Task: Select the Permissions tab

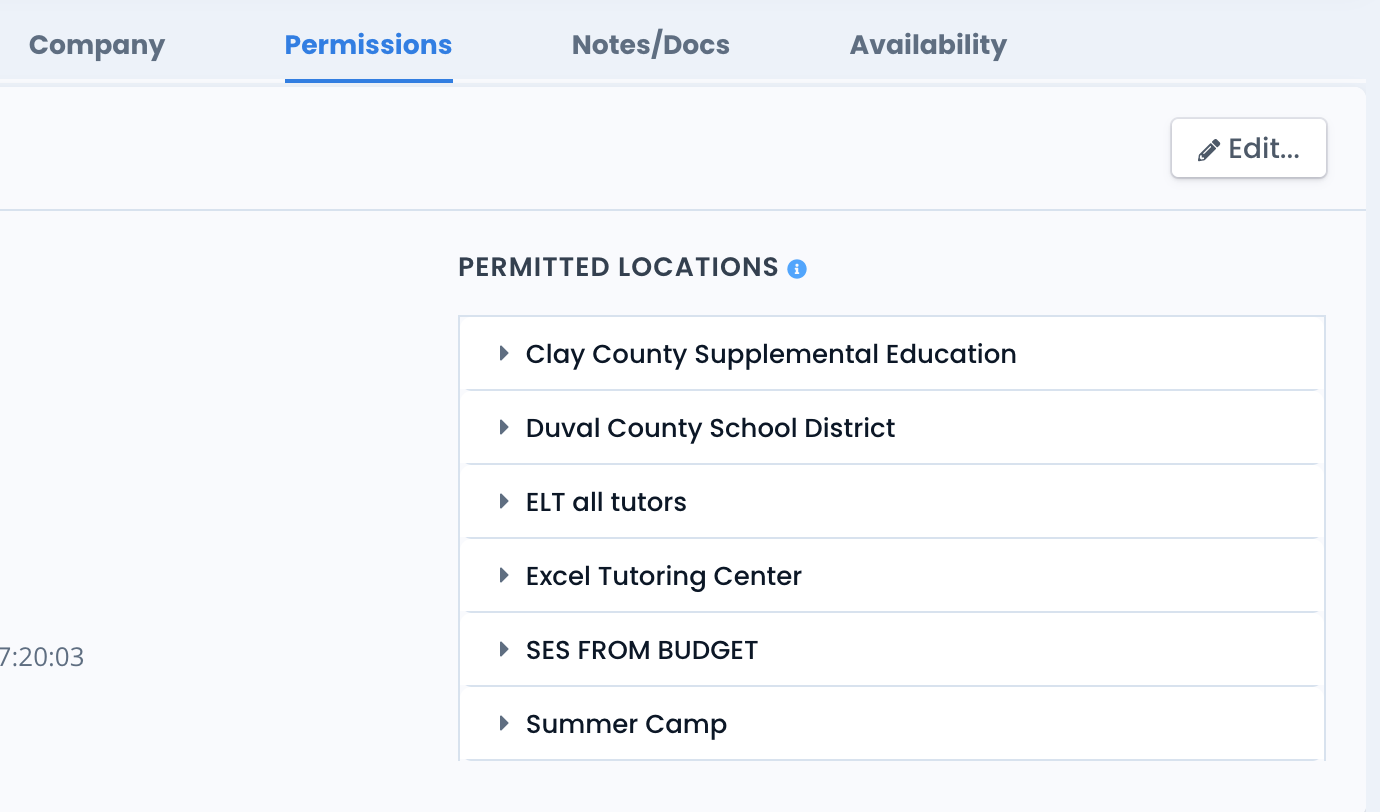Action: pos(368,45)
